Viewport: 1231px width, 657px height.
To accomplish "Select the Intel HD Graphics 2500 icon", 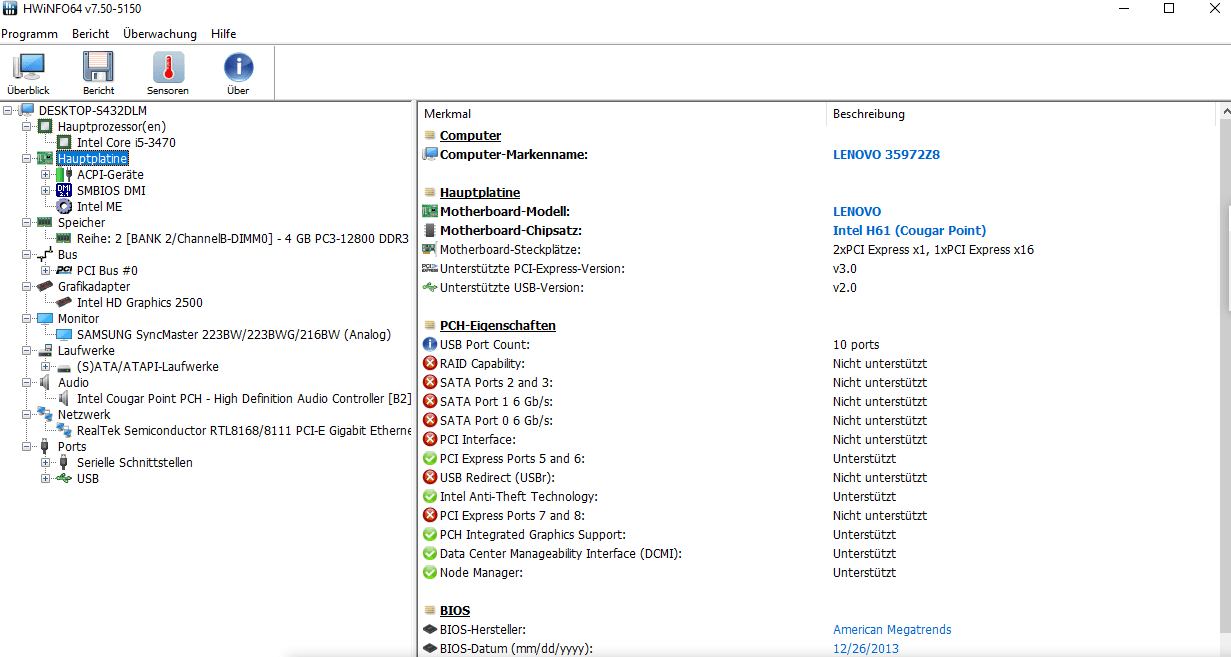I will (64, 303).
